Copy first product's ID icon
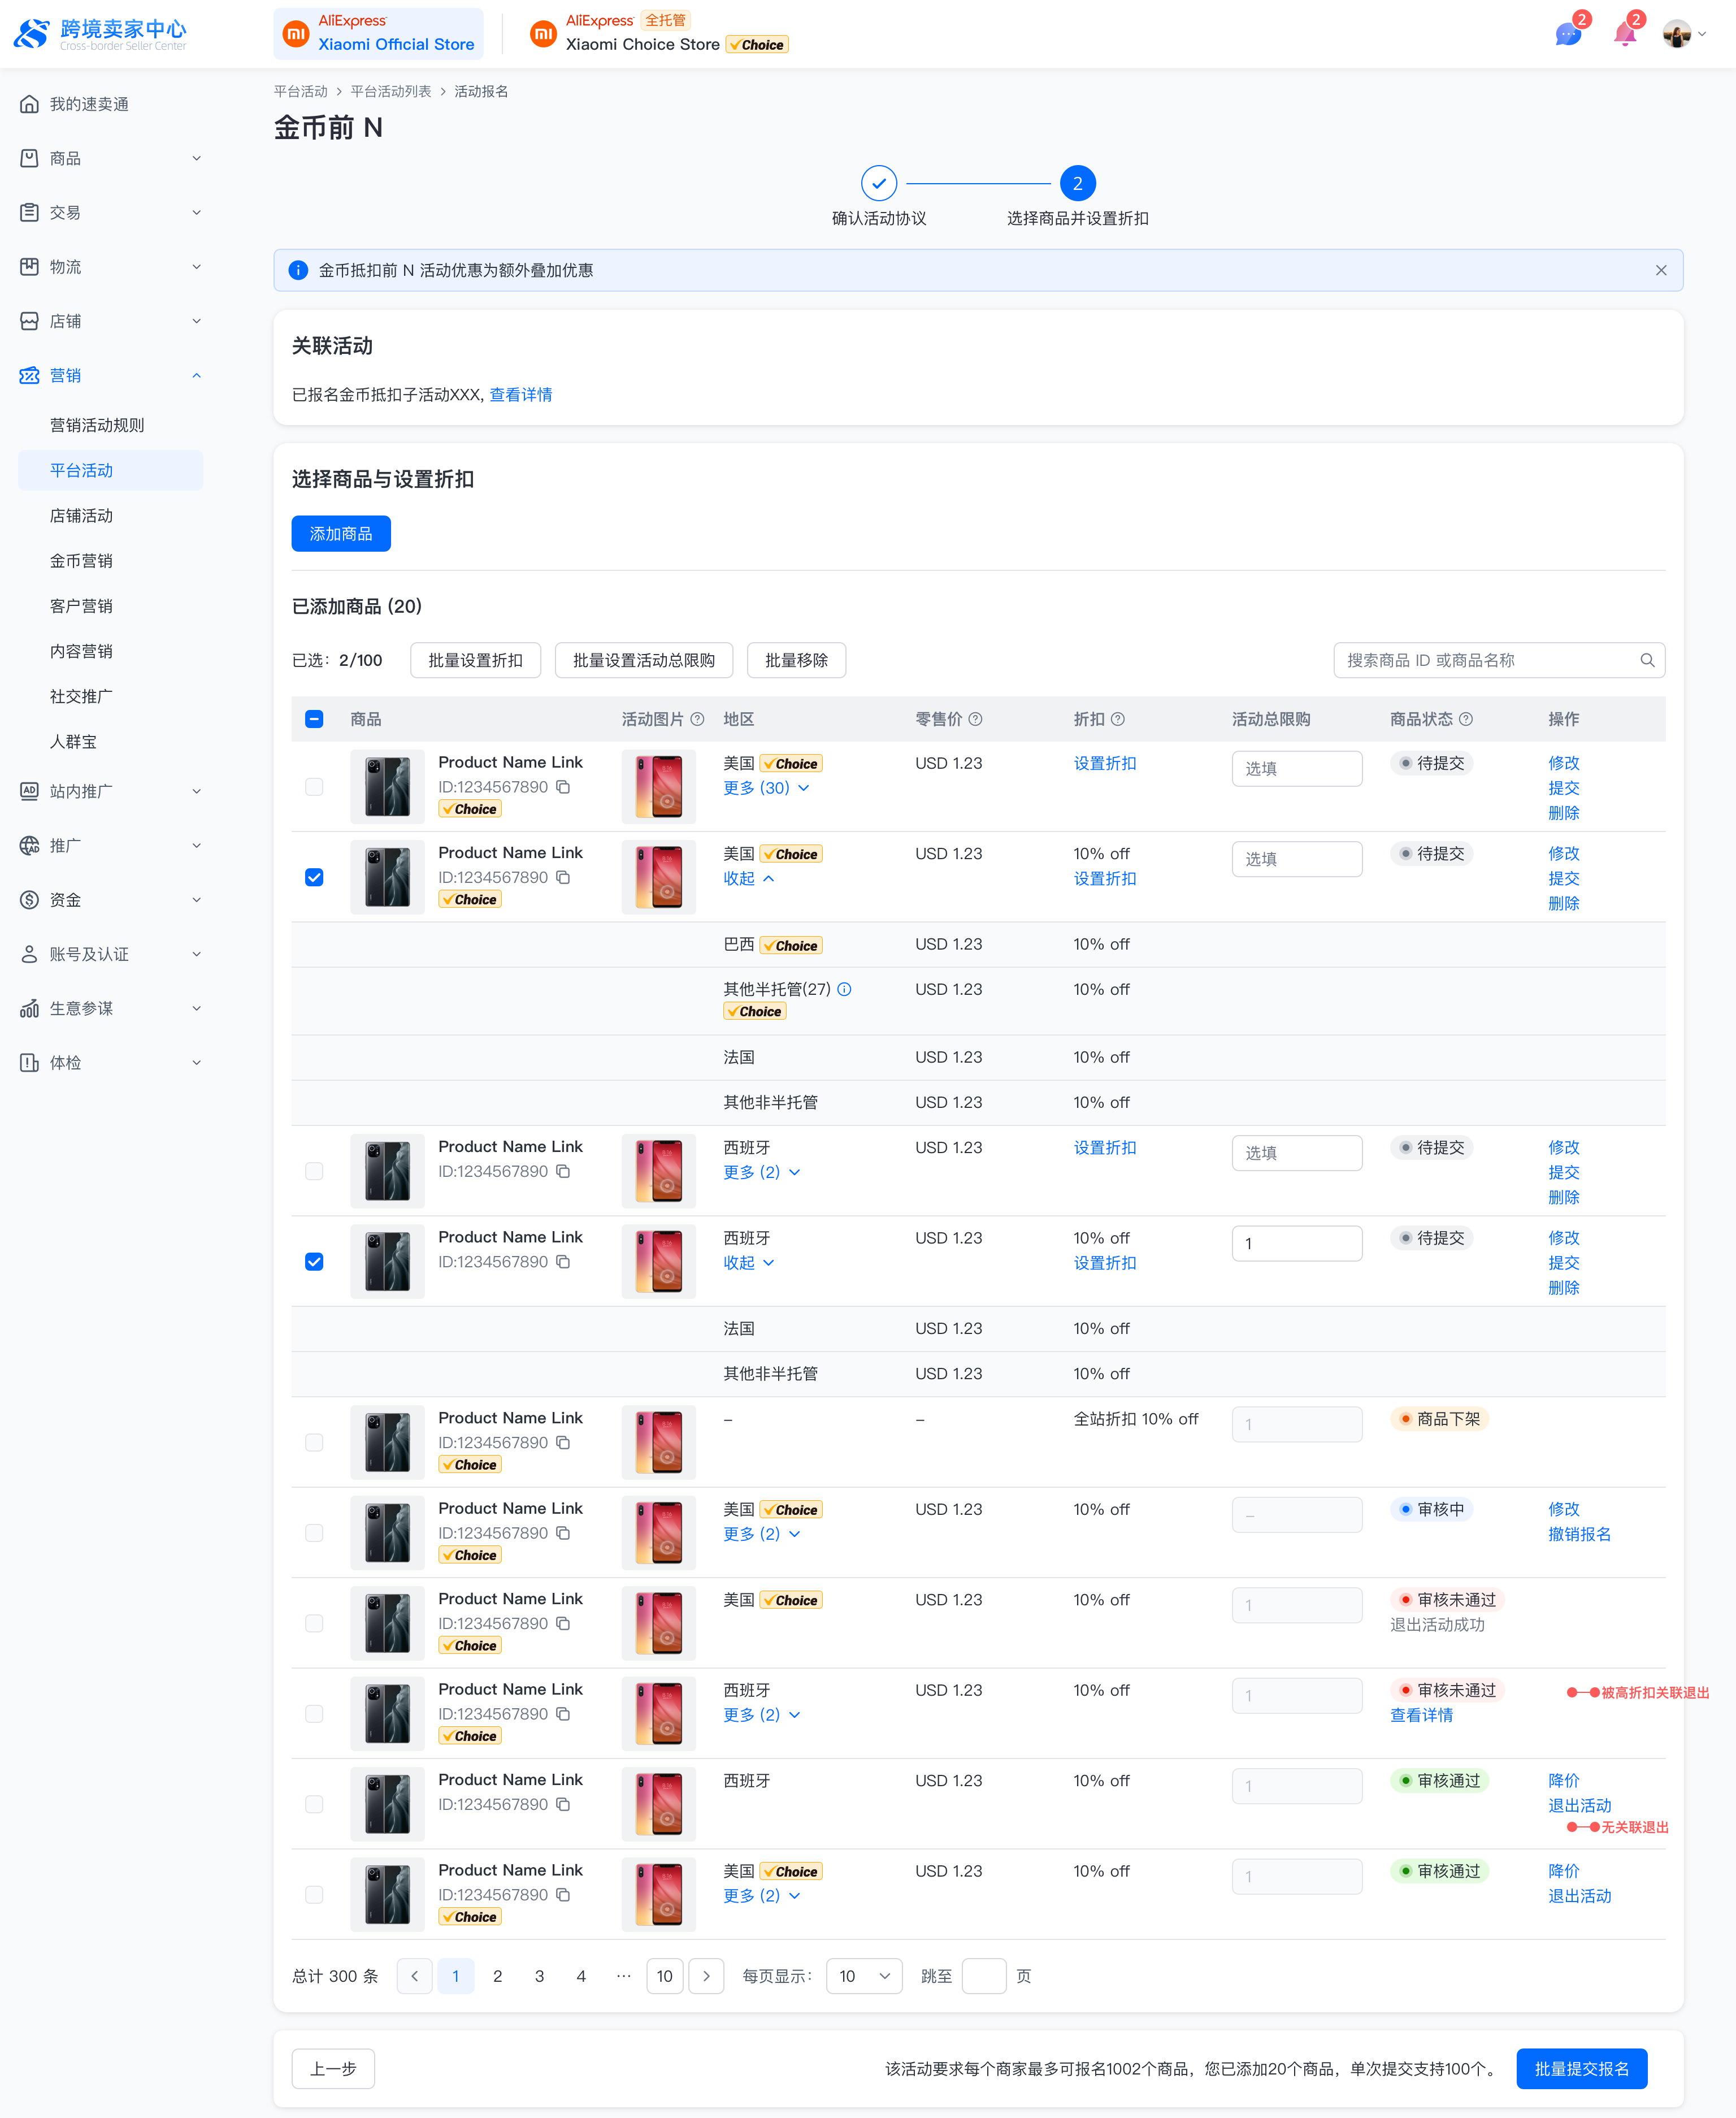The image size is (1736, 2118). (563, 787)
